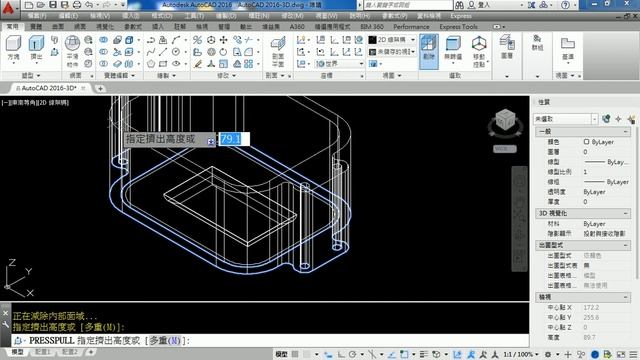Toggle polar tracking in the status bar

tap(353, 354)
